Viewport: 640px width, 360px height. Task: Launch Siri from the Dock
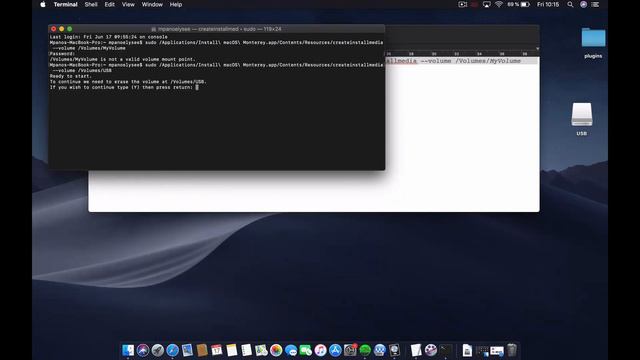143,350
